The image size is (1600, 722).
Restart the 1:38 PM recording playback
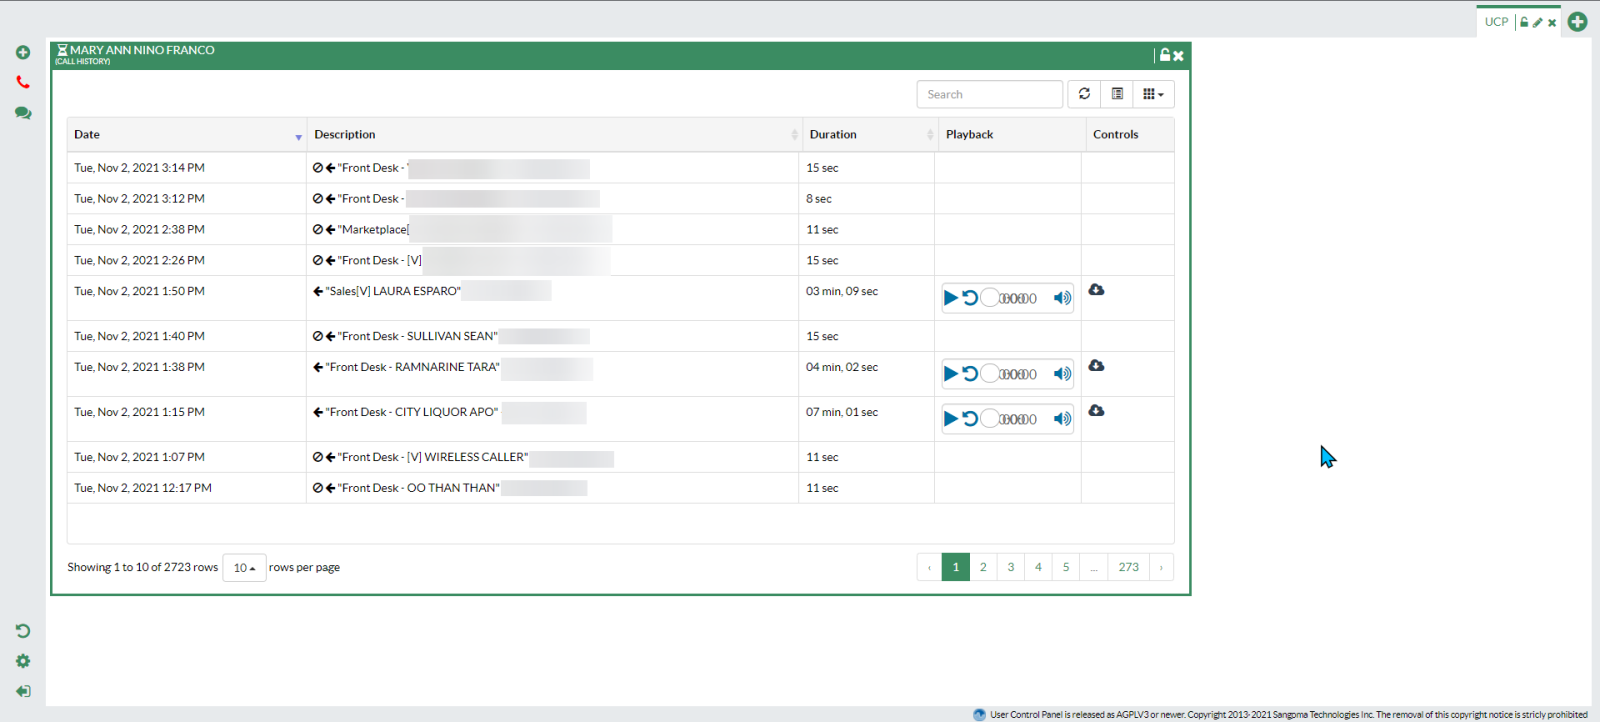point(970,374)
